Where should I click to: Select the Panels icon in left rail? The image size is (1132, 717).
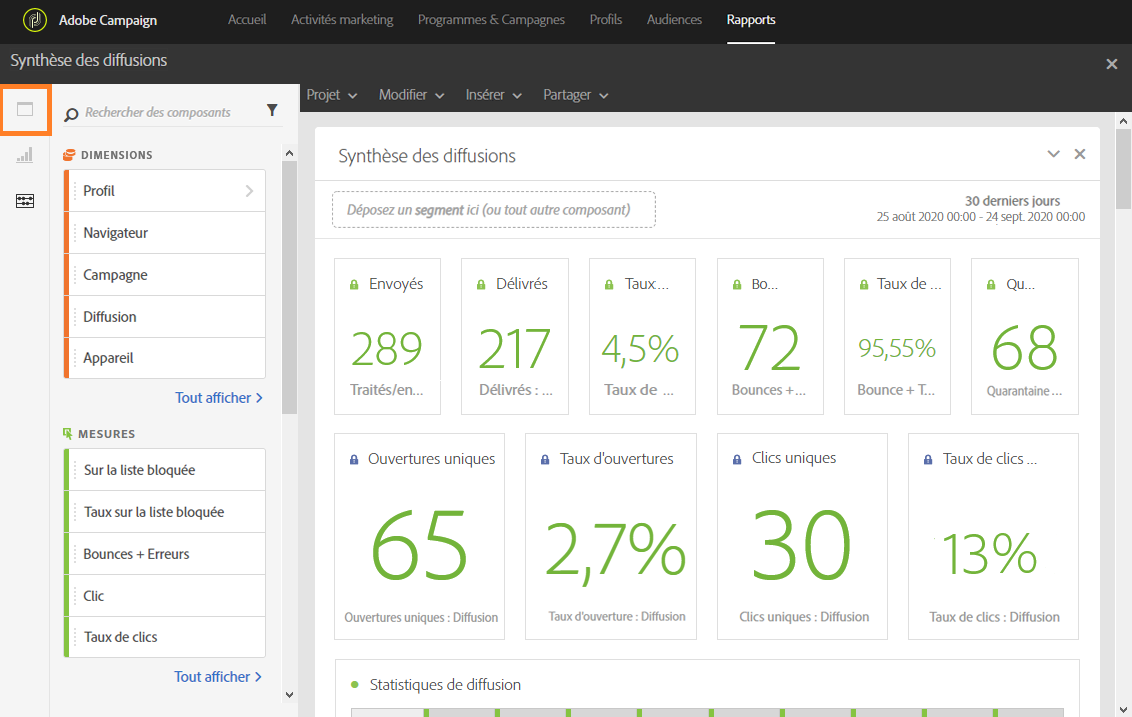click(25, 109)
